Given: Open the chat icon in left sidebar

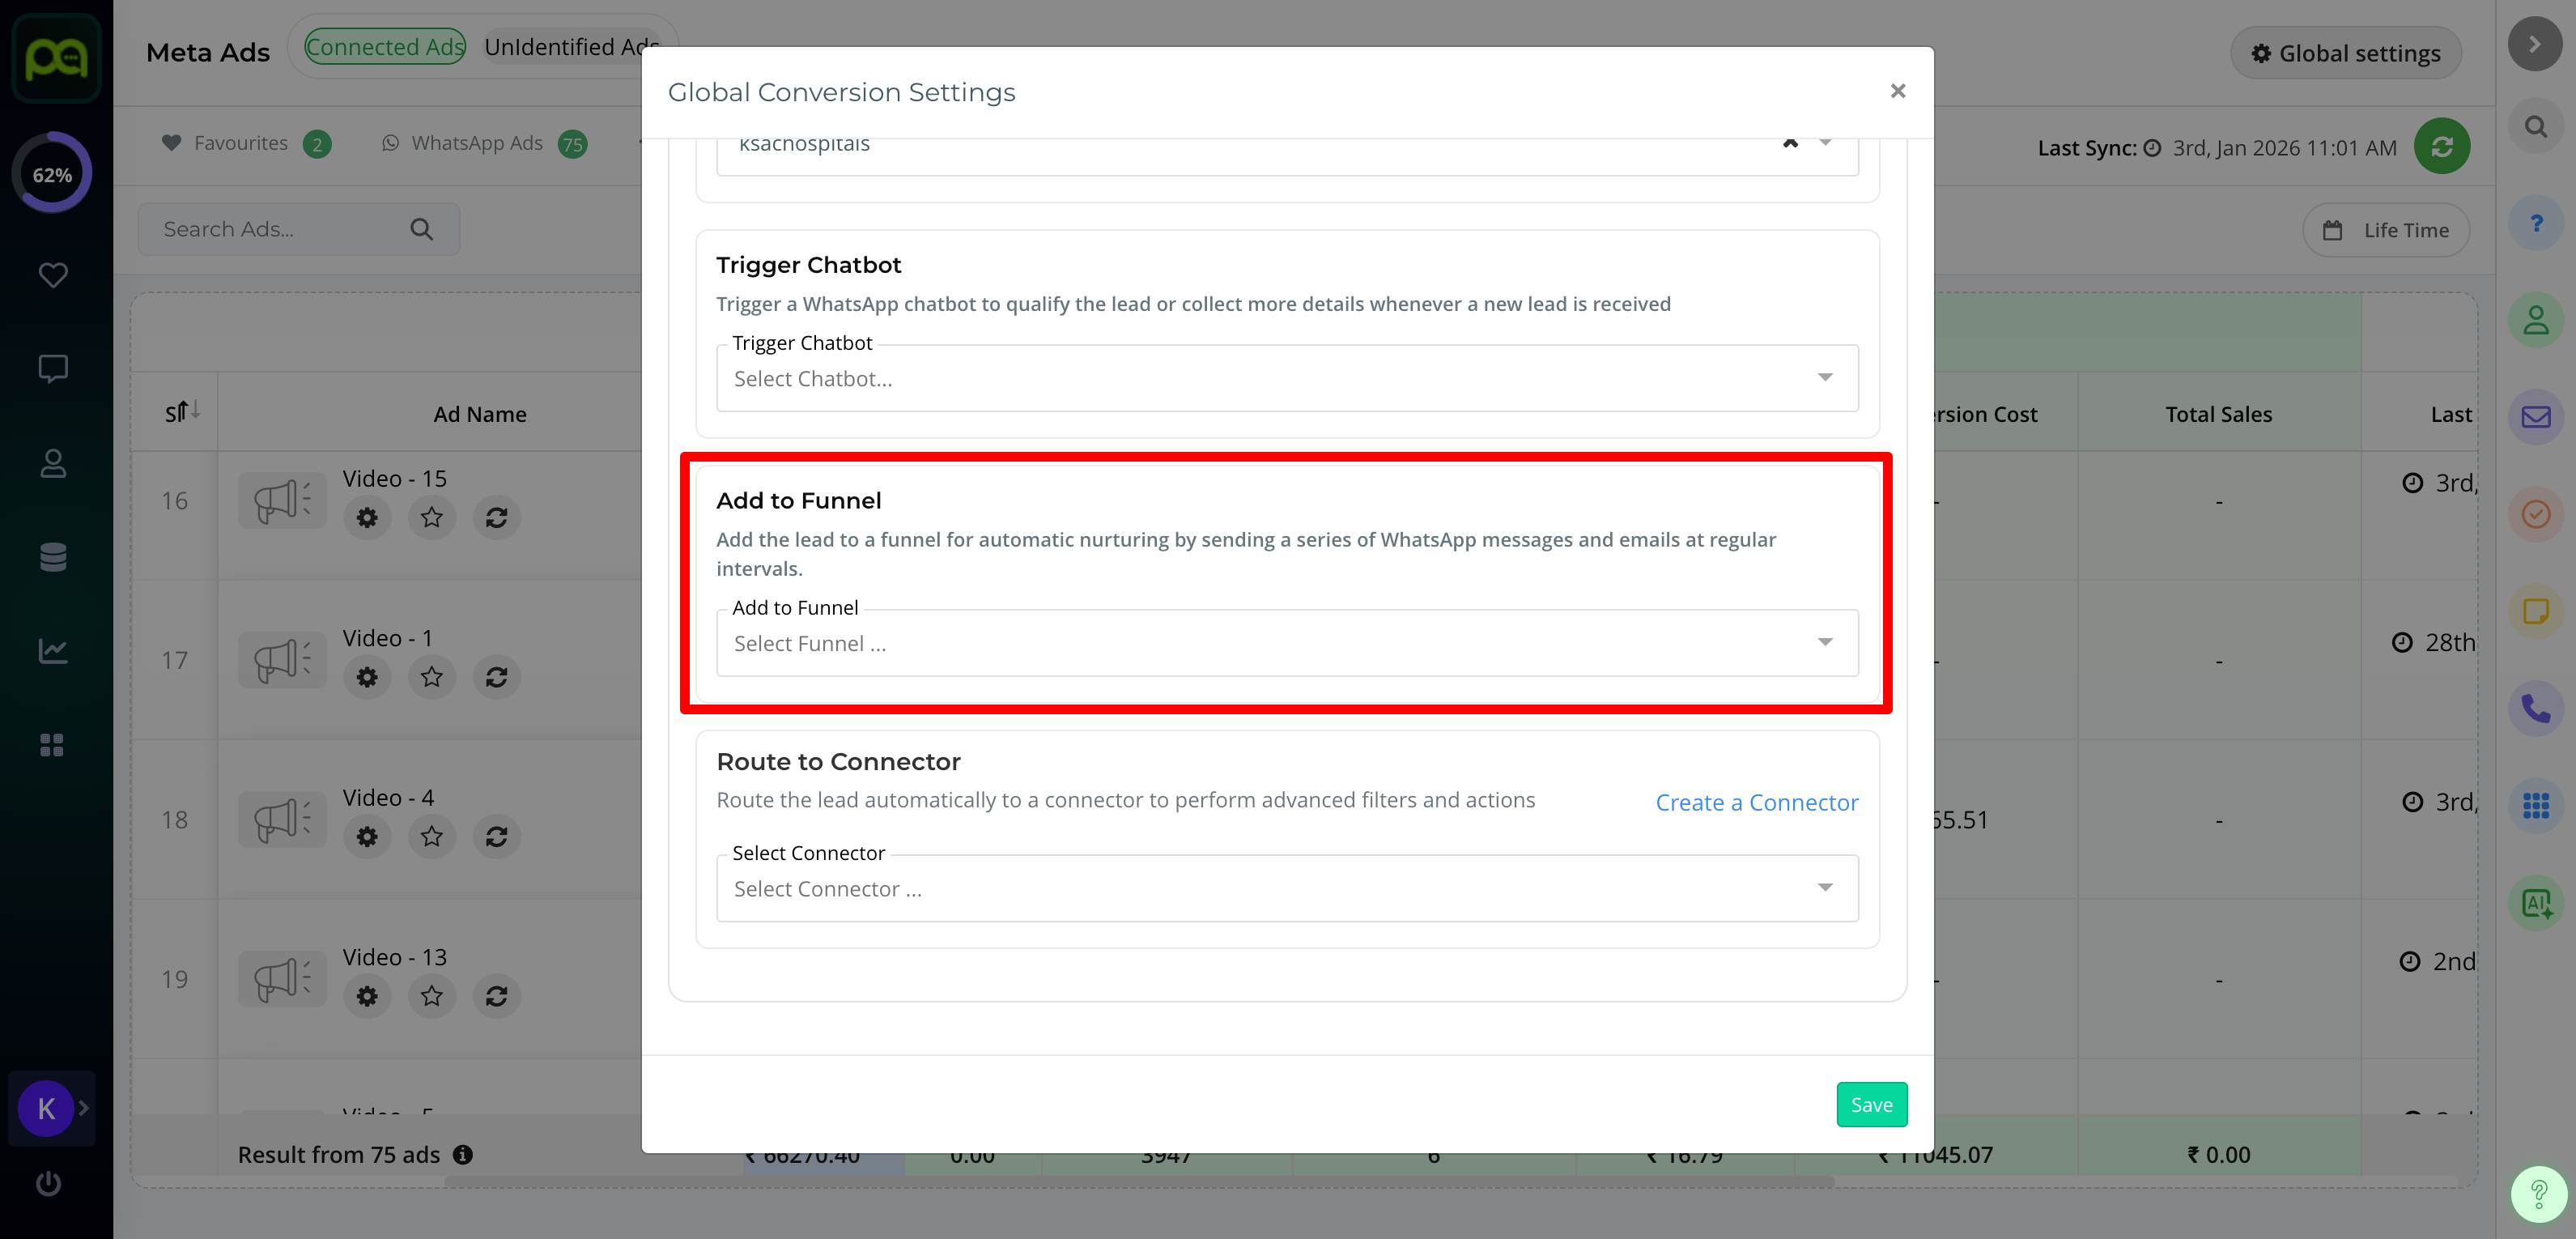Looking at the screenshot, I should [x=53, y=369].
